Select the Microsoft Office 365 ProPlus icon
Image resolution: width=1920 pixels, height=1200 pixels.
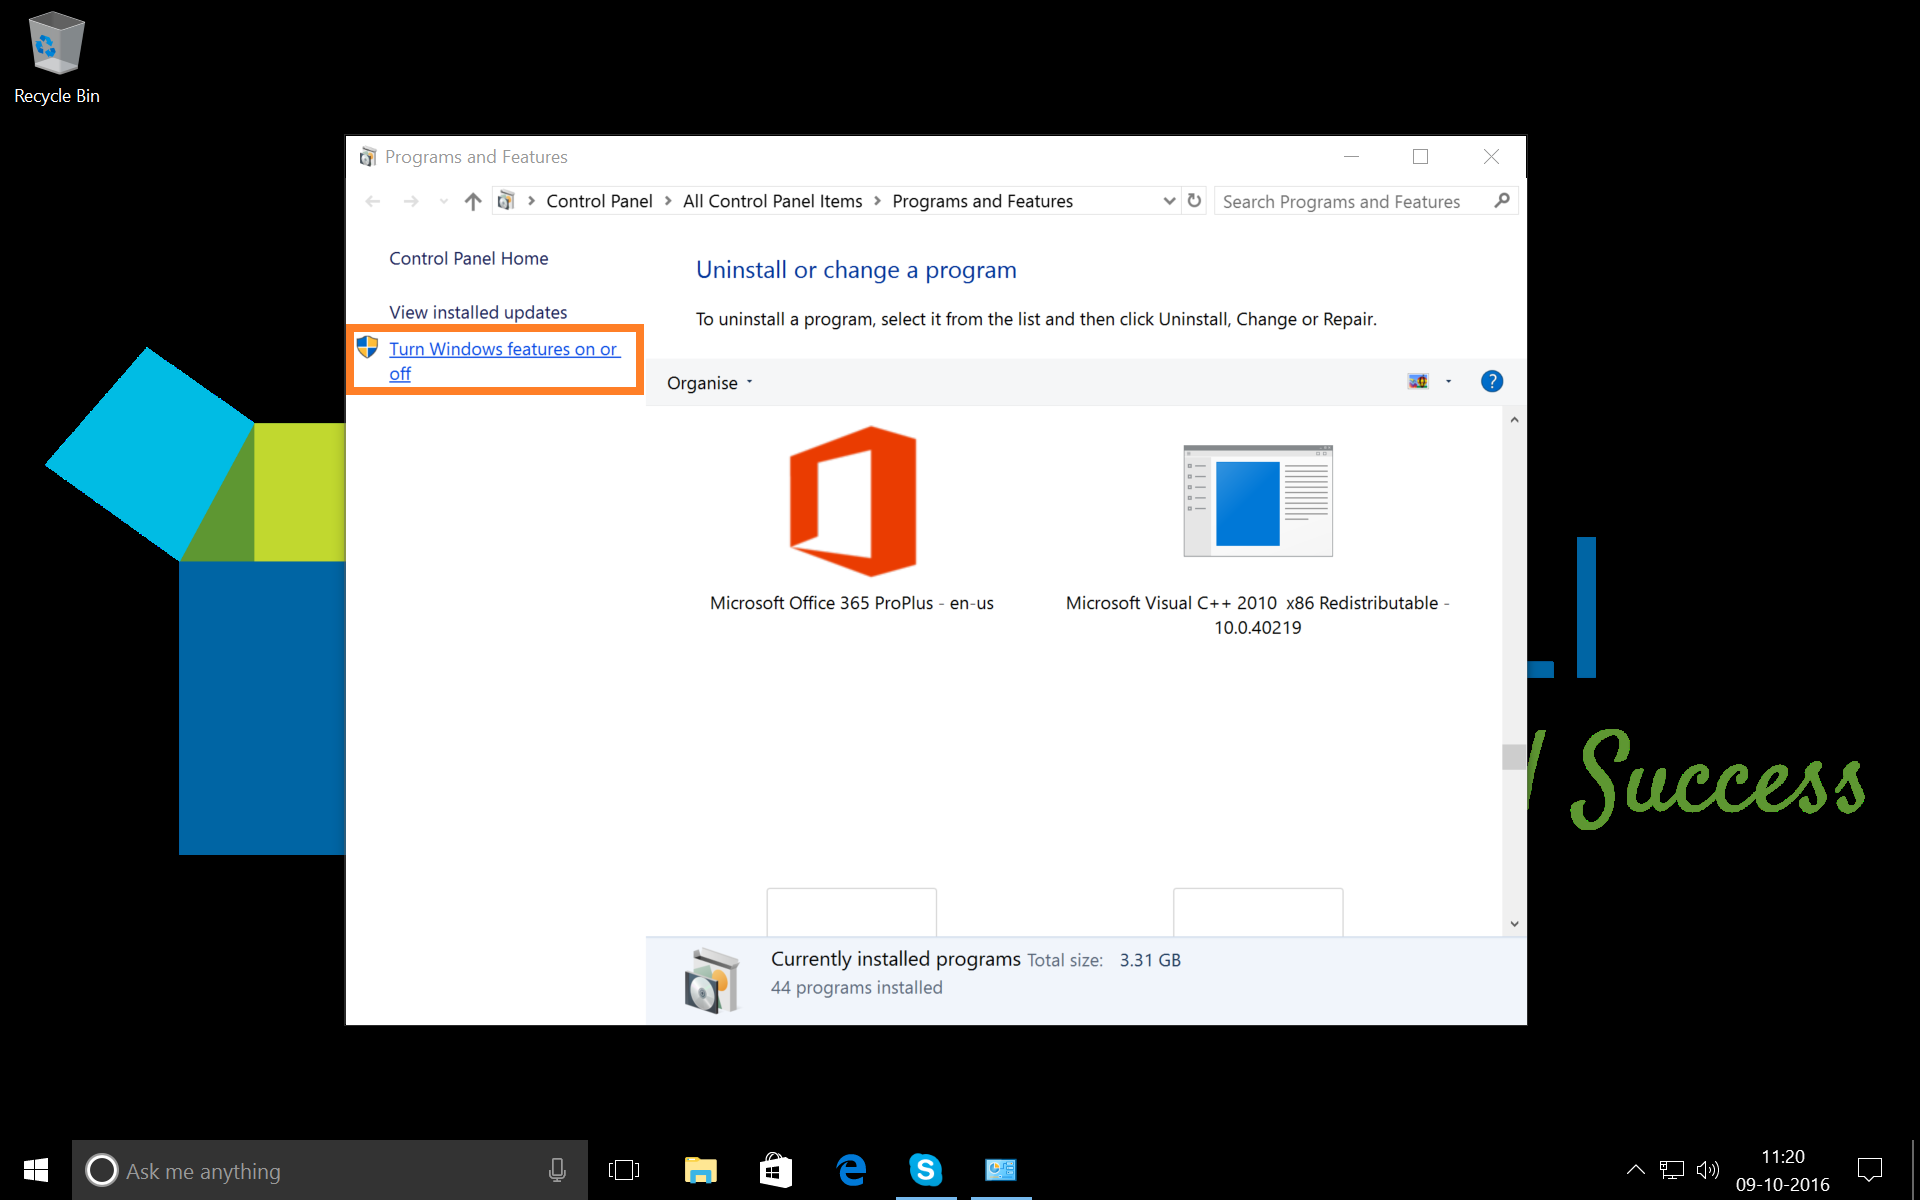852,501
